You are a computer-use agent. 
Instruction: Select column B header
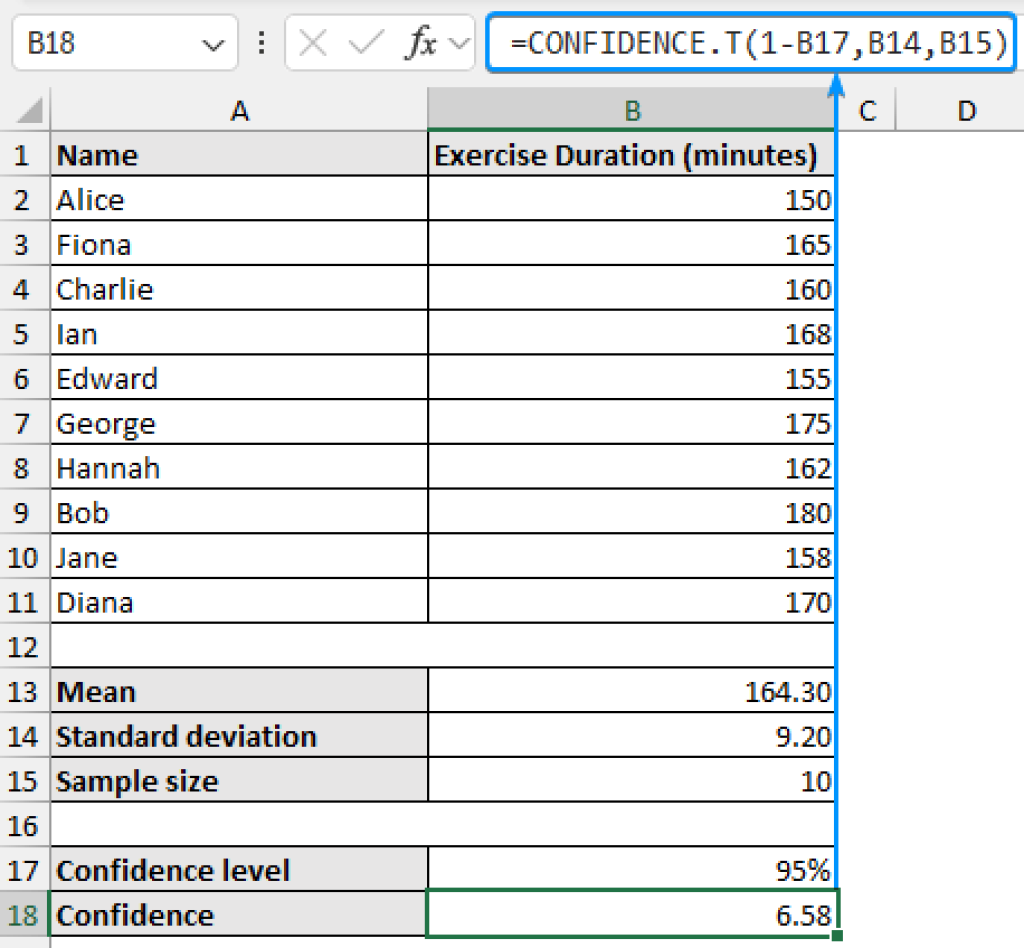[x=632, y=111]
